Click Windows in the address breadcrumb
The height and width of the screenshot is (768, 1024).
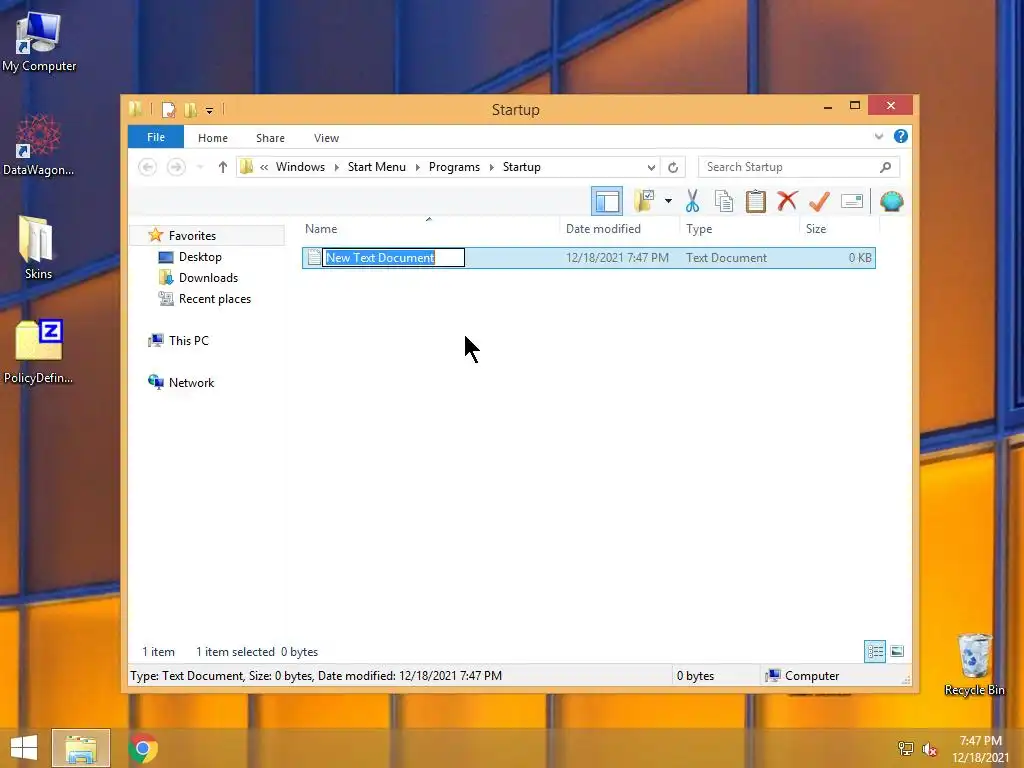click(300, 167)
